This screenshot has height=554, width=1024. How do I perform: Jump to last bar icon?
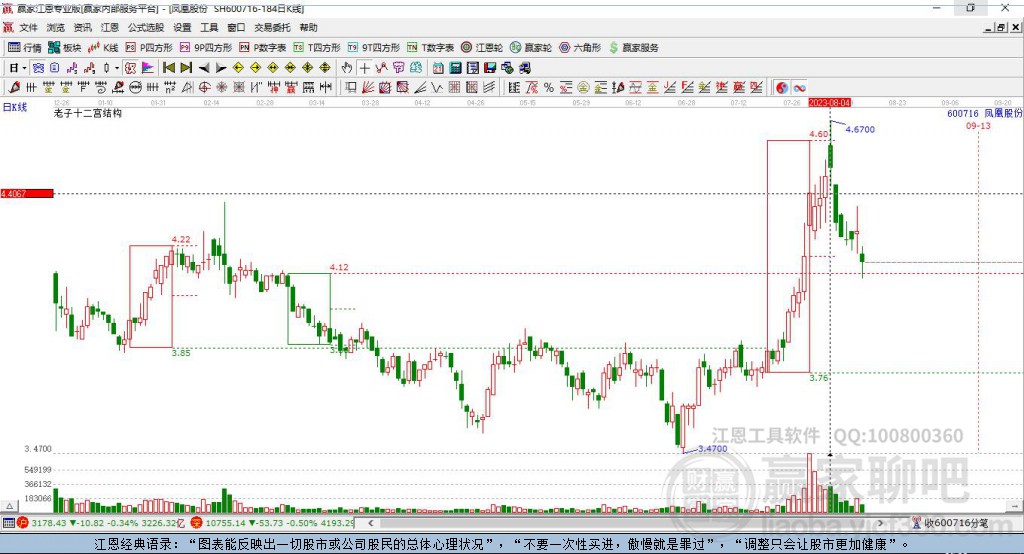[x=186, y=68]
